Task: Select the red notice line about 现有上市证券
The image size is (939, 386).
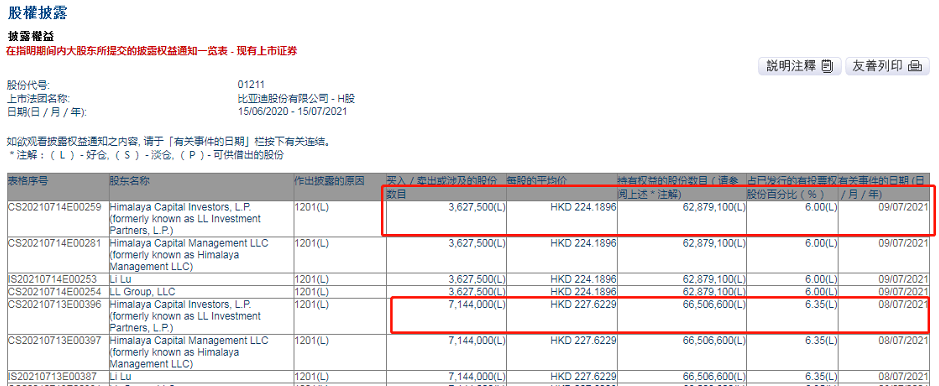Action: 152,51
